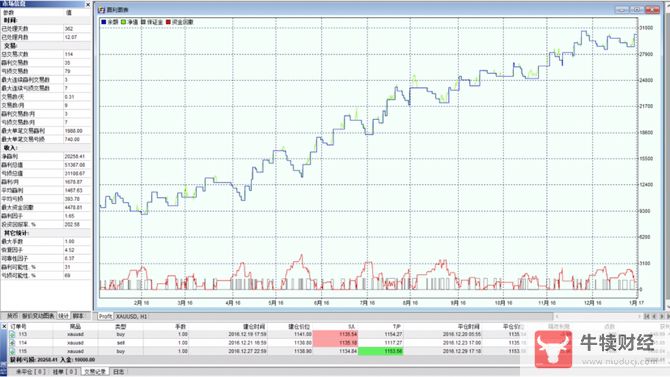Select the 净盈利 value 20258.41
This screenshot has width=670, height=377.
point(74,156)
